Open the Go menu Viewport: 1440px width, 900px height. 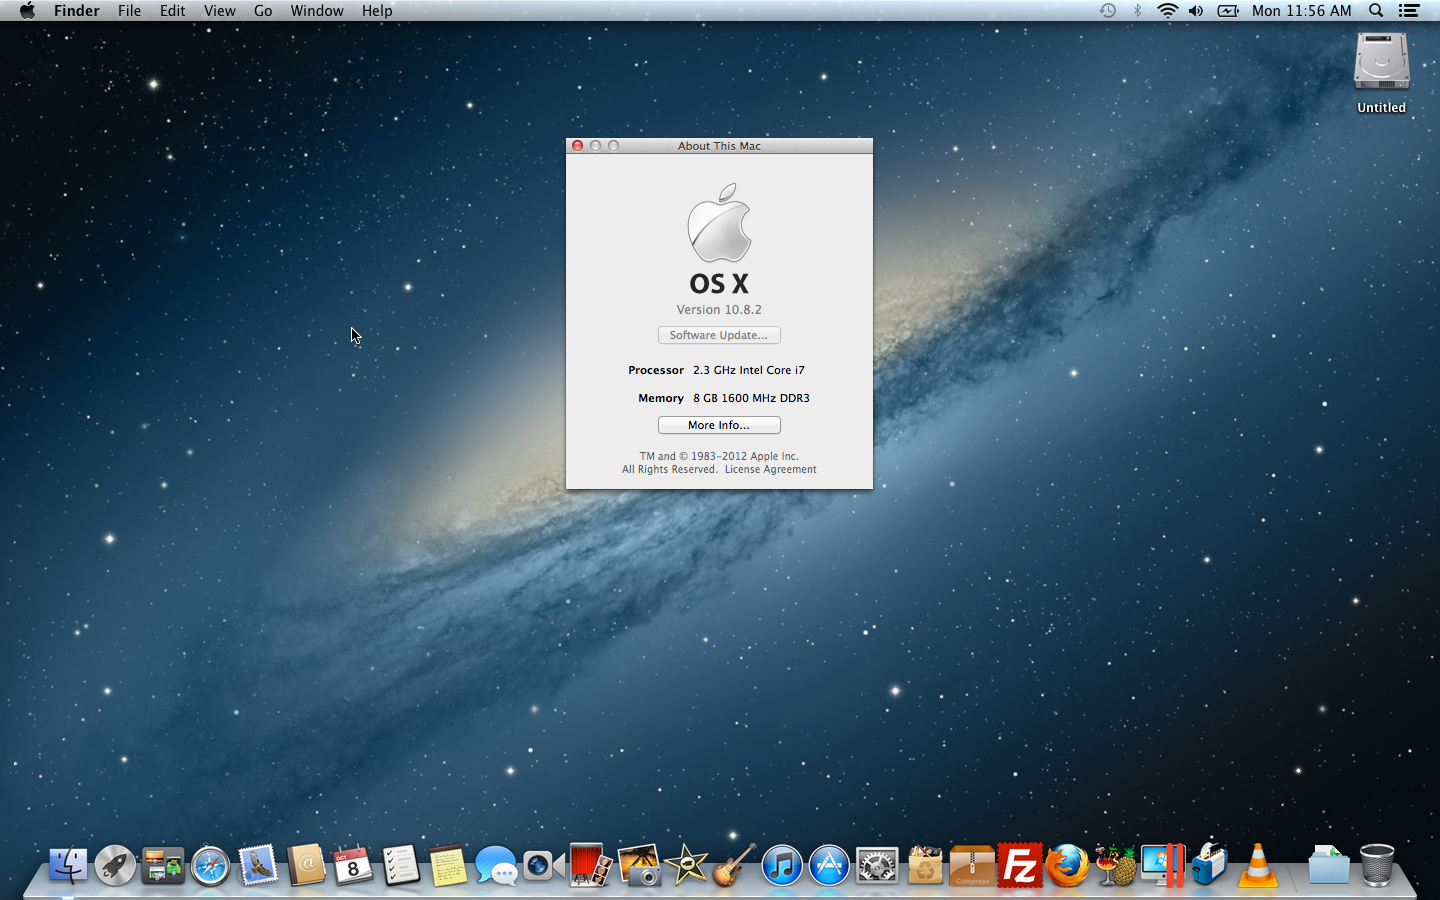point(263,11)
